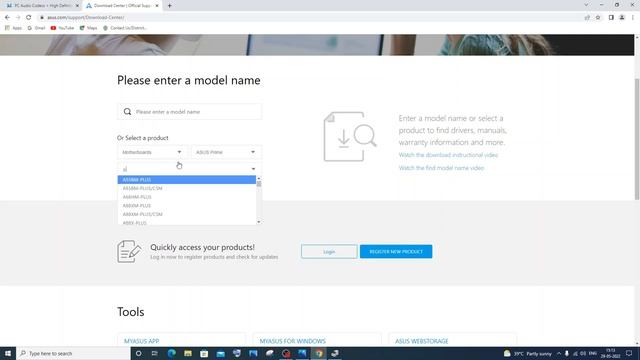This screenshot has height=360, width=640.
Task: Click the taskbar search box
Action: [x=73, y=353]
